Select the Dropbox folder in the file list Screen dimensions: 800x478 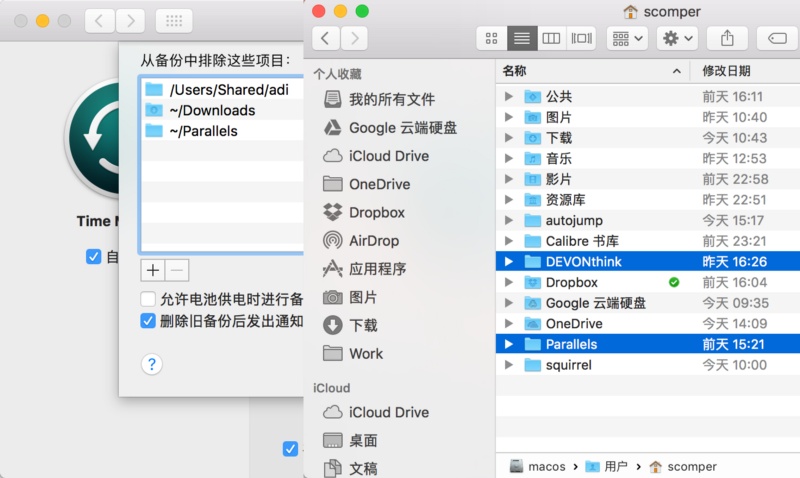tap(648, 282)
